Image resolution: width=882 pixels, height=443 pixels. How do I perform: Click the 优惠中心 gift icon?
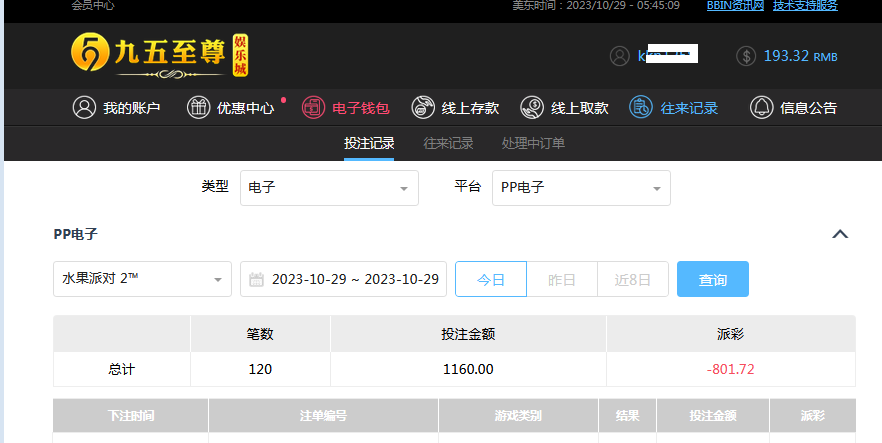(x=199, y=107)
